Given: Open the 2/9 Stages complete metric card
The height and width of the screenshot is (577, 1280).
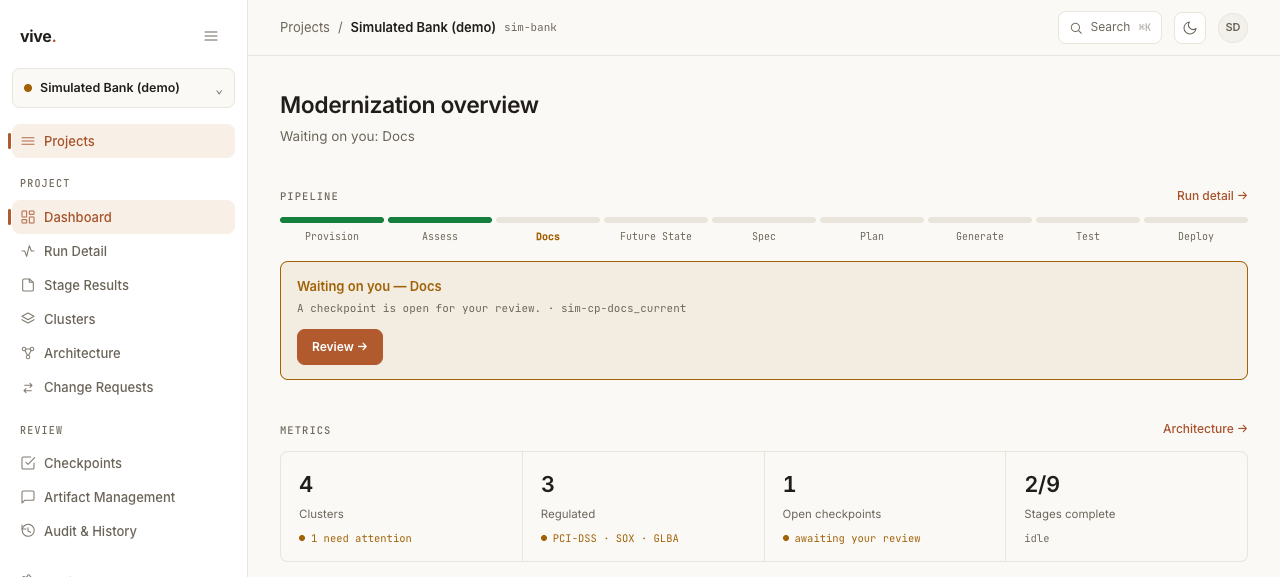Looking at the screenshot, I should (x=1126, y=507).
